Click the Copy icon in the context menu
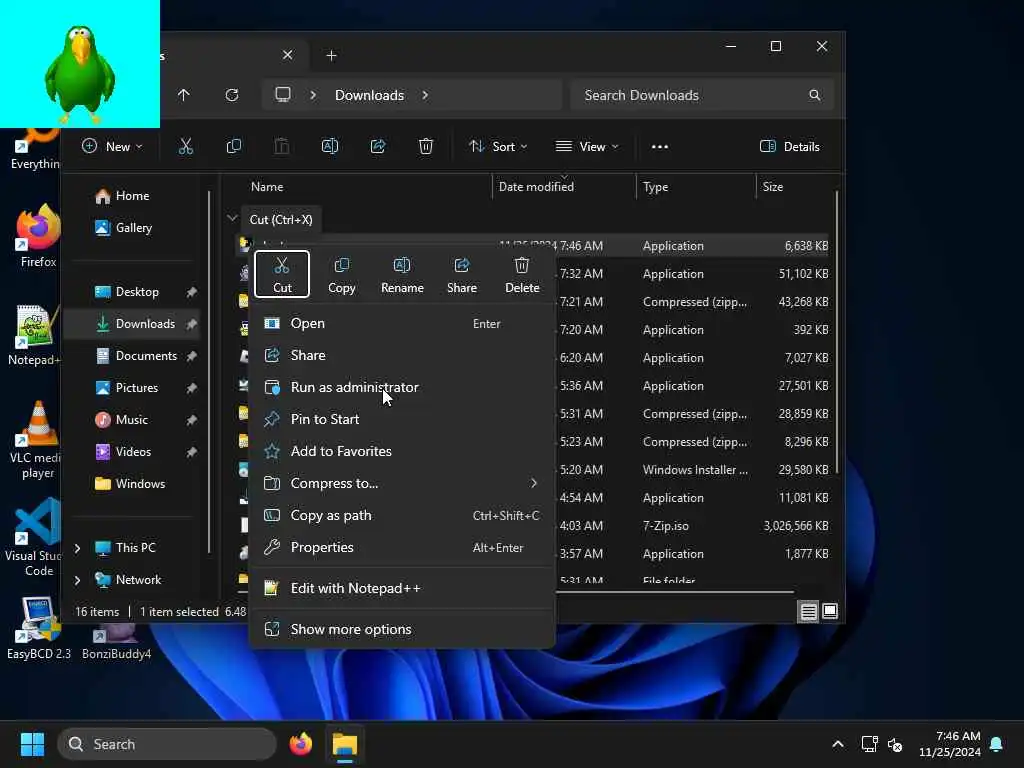Image resolution: width=1024 pixels, height=768 pixels. point(342,265)
